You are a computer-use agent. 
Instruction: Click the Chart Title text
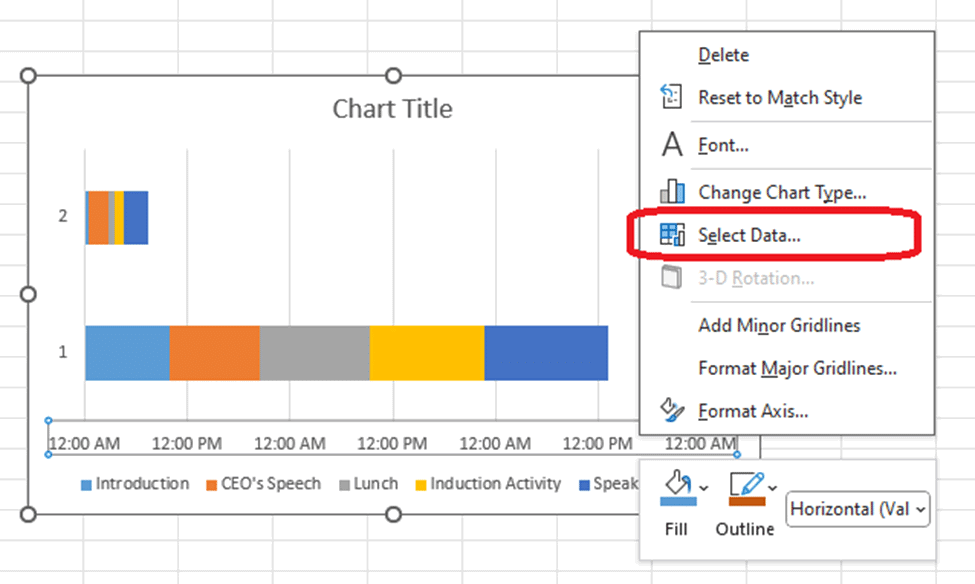392,108
